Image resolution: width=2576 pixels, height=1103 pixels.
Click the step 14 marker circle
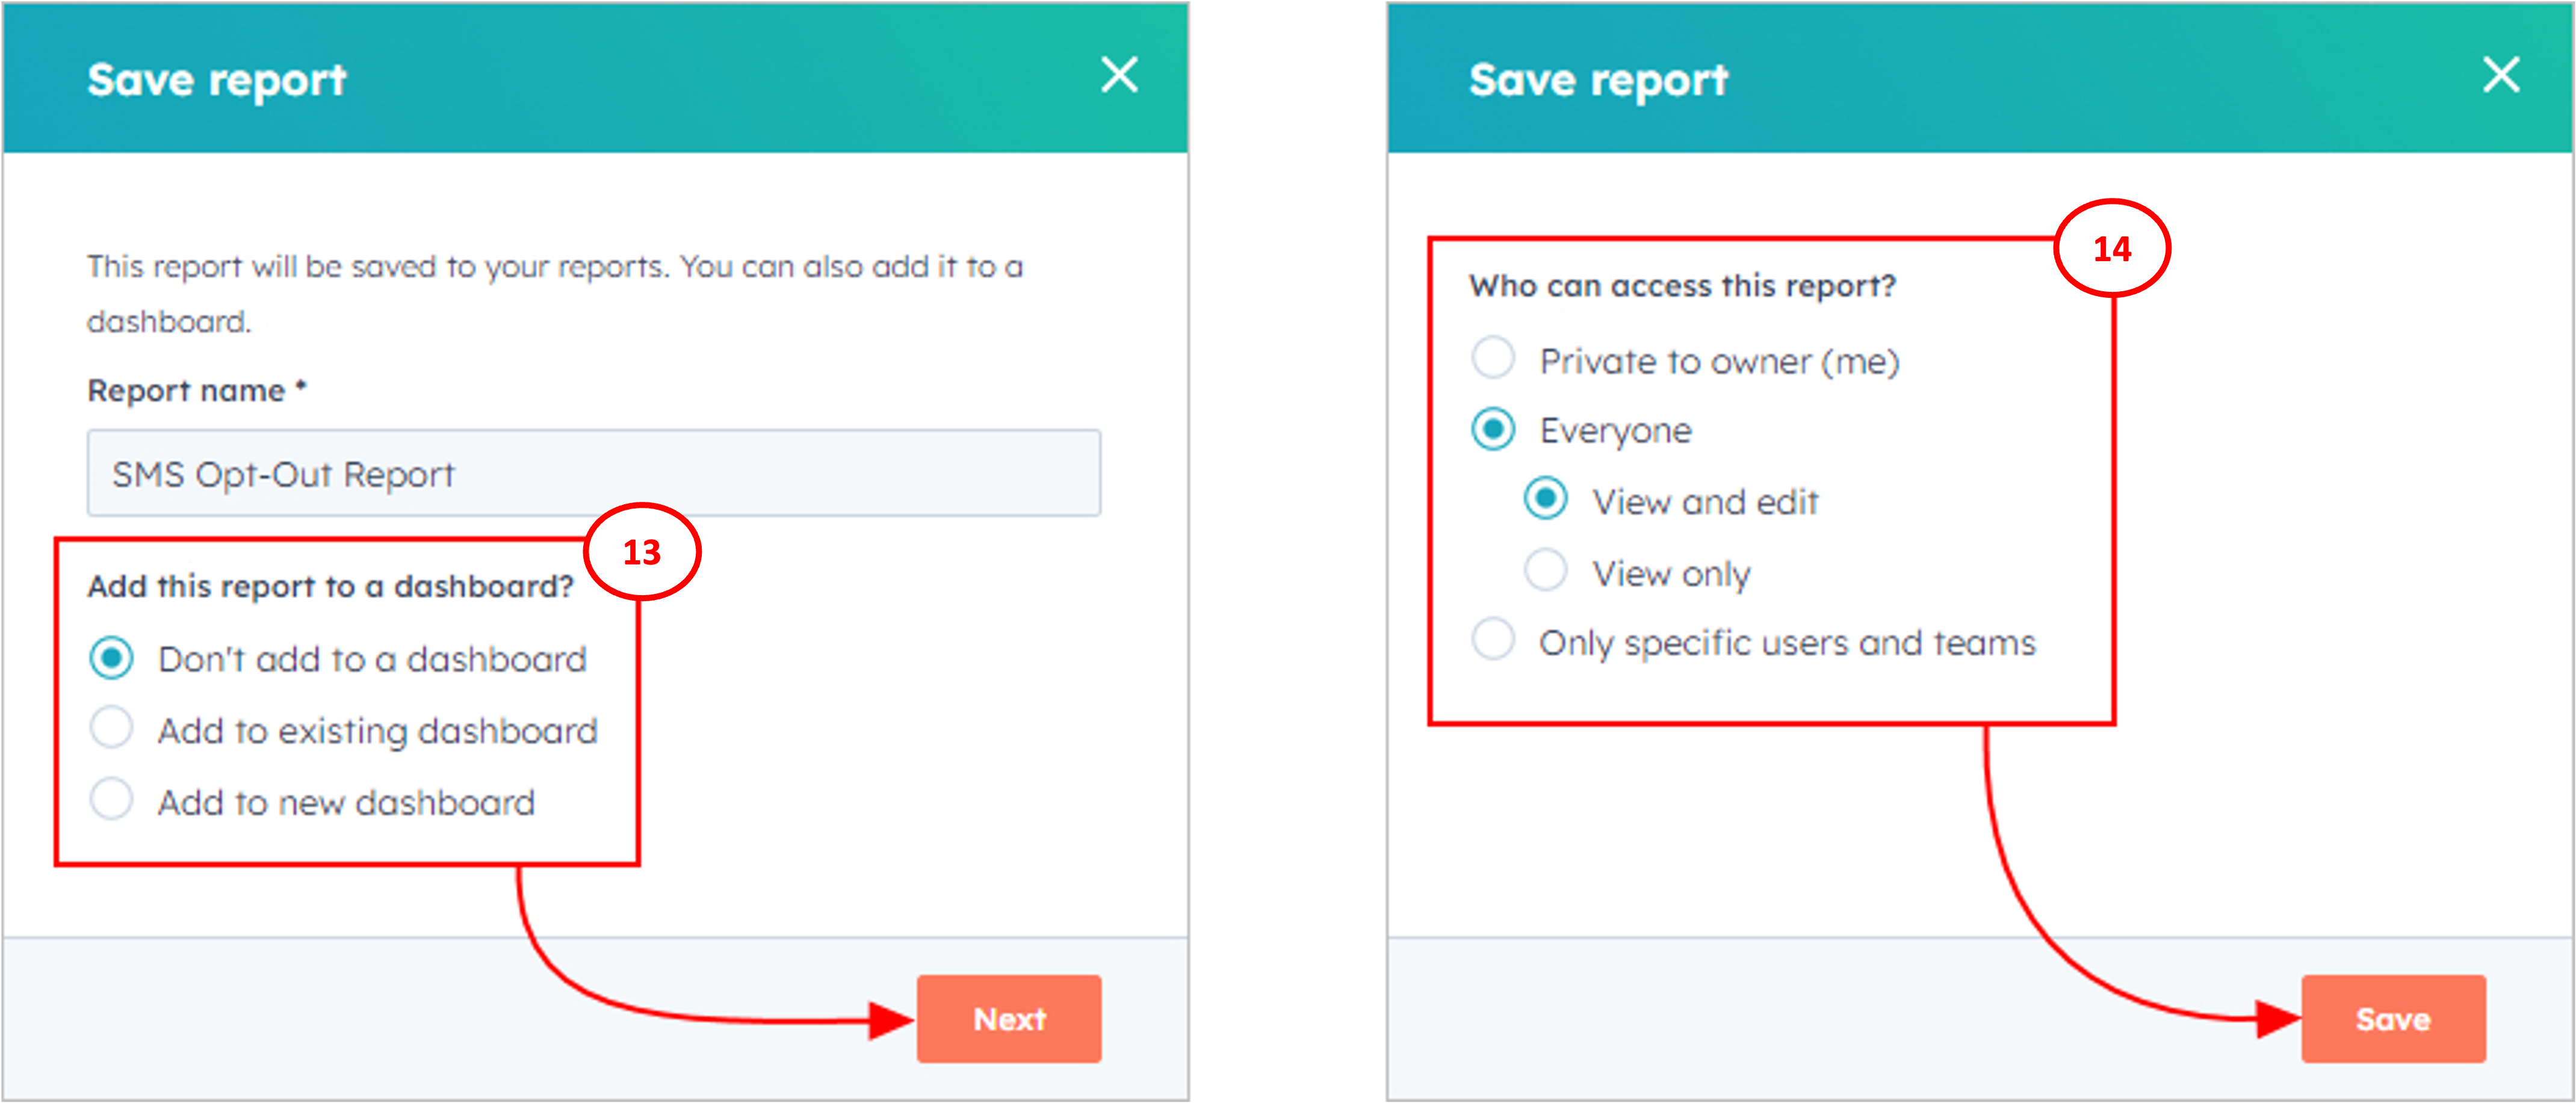[x=2112, y=248]
